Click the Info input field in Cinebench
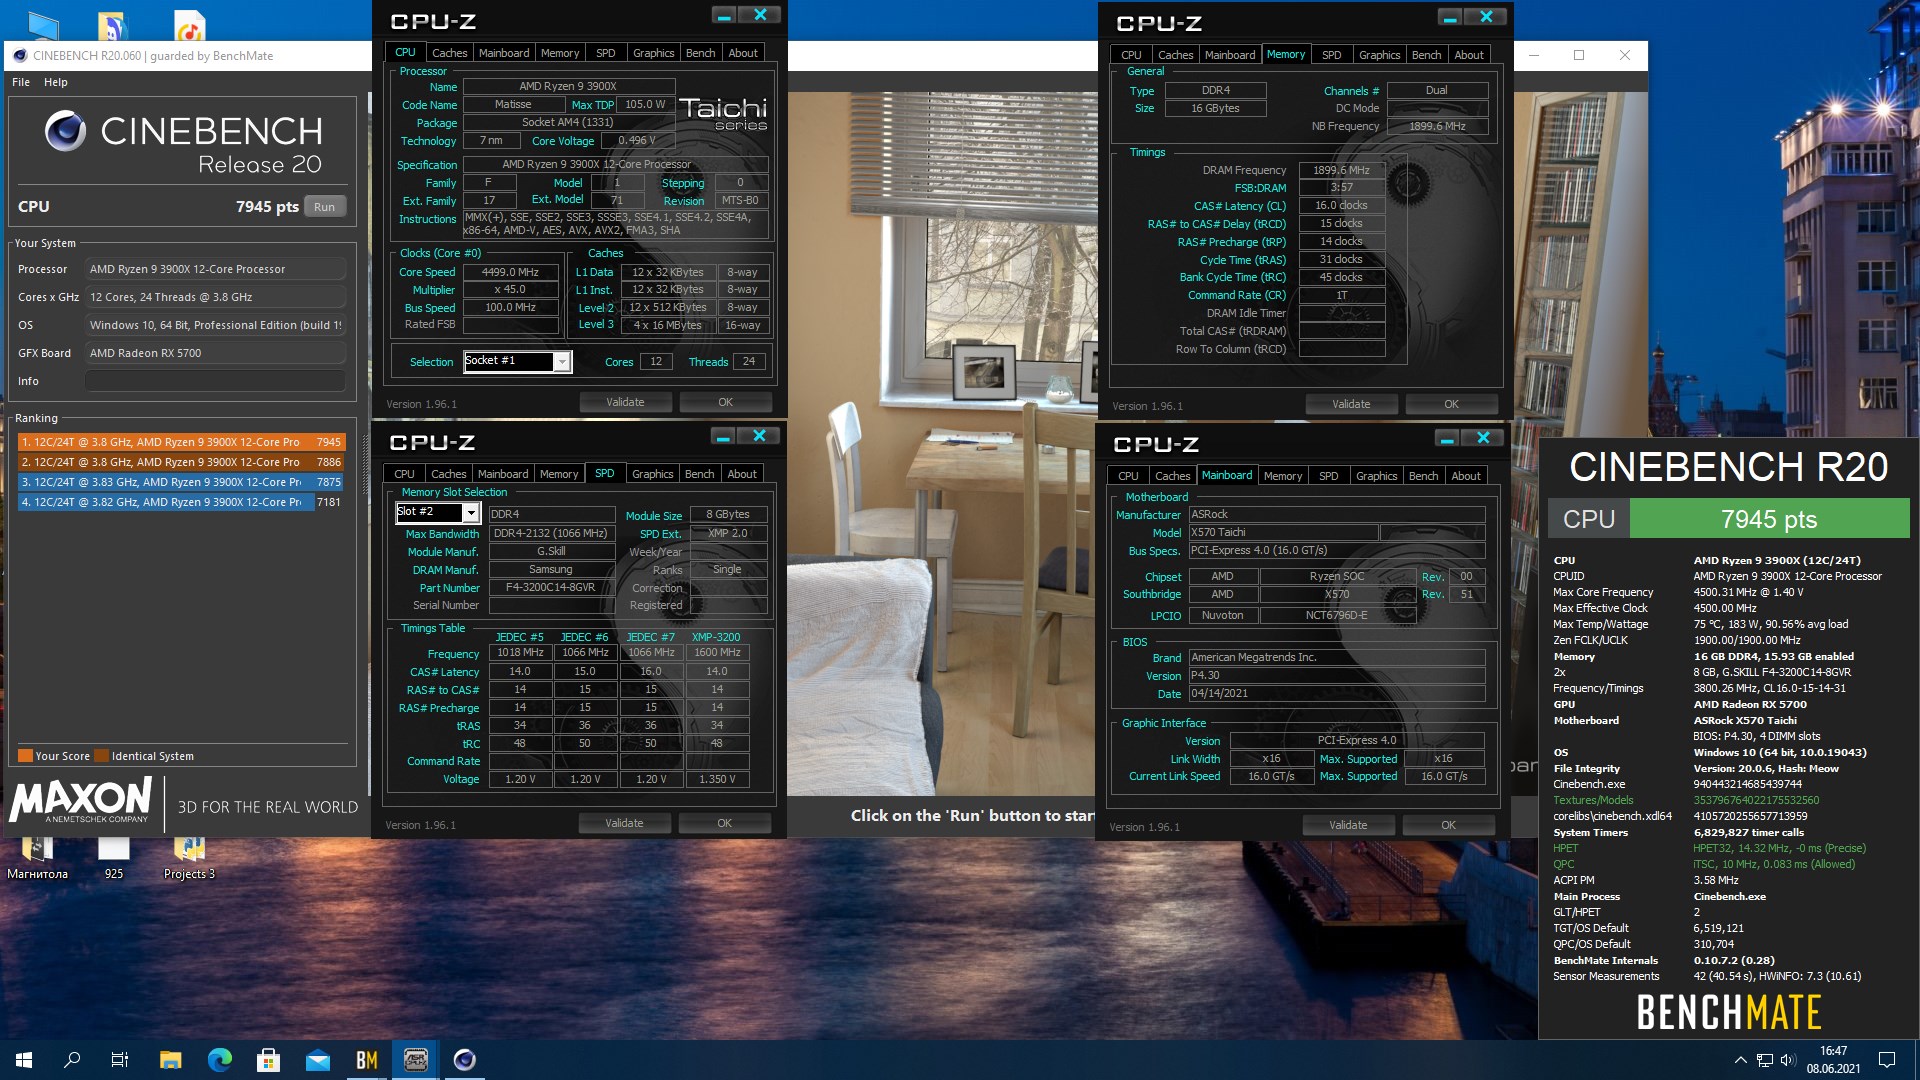1920x1080 pixels. tap(215, 381)
